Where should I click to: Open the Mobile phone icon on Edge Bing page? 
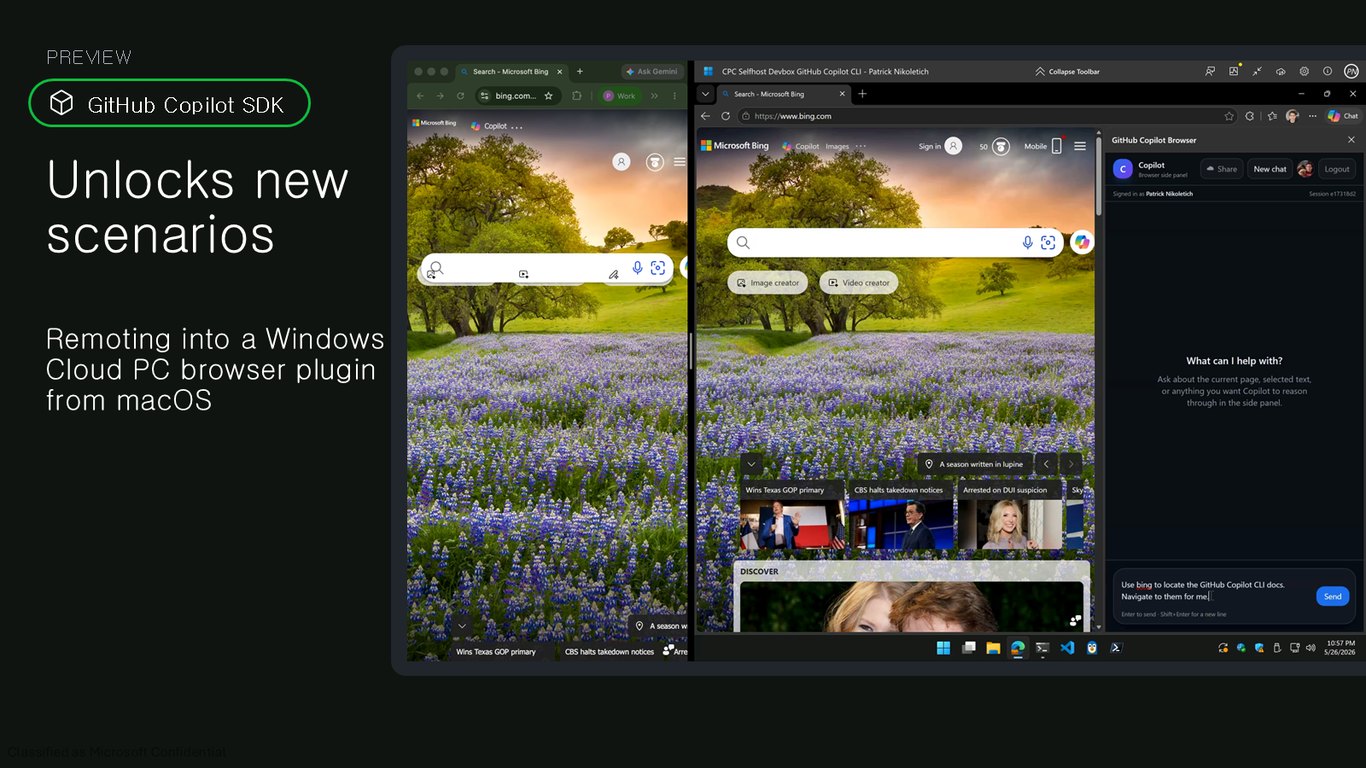(1056, 146)
